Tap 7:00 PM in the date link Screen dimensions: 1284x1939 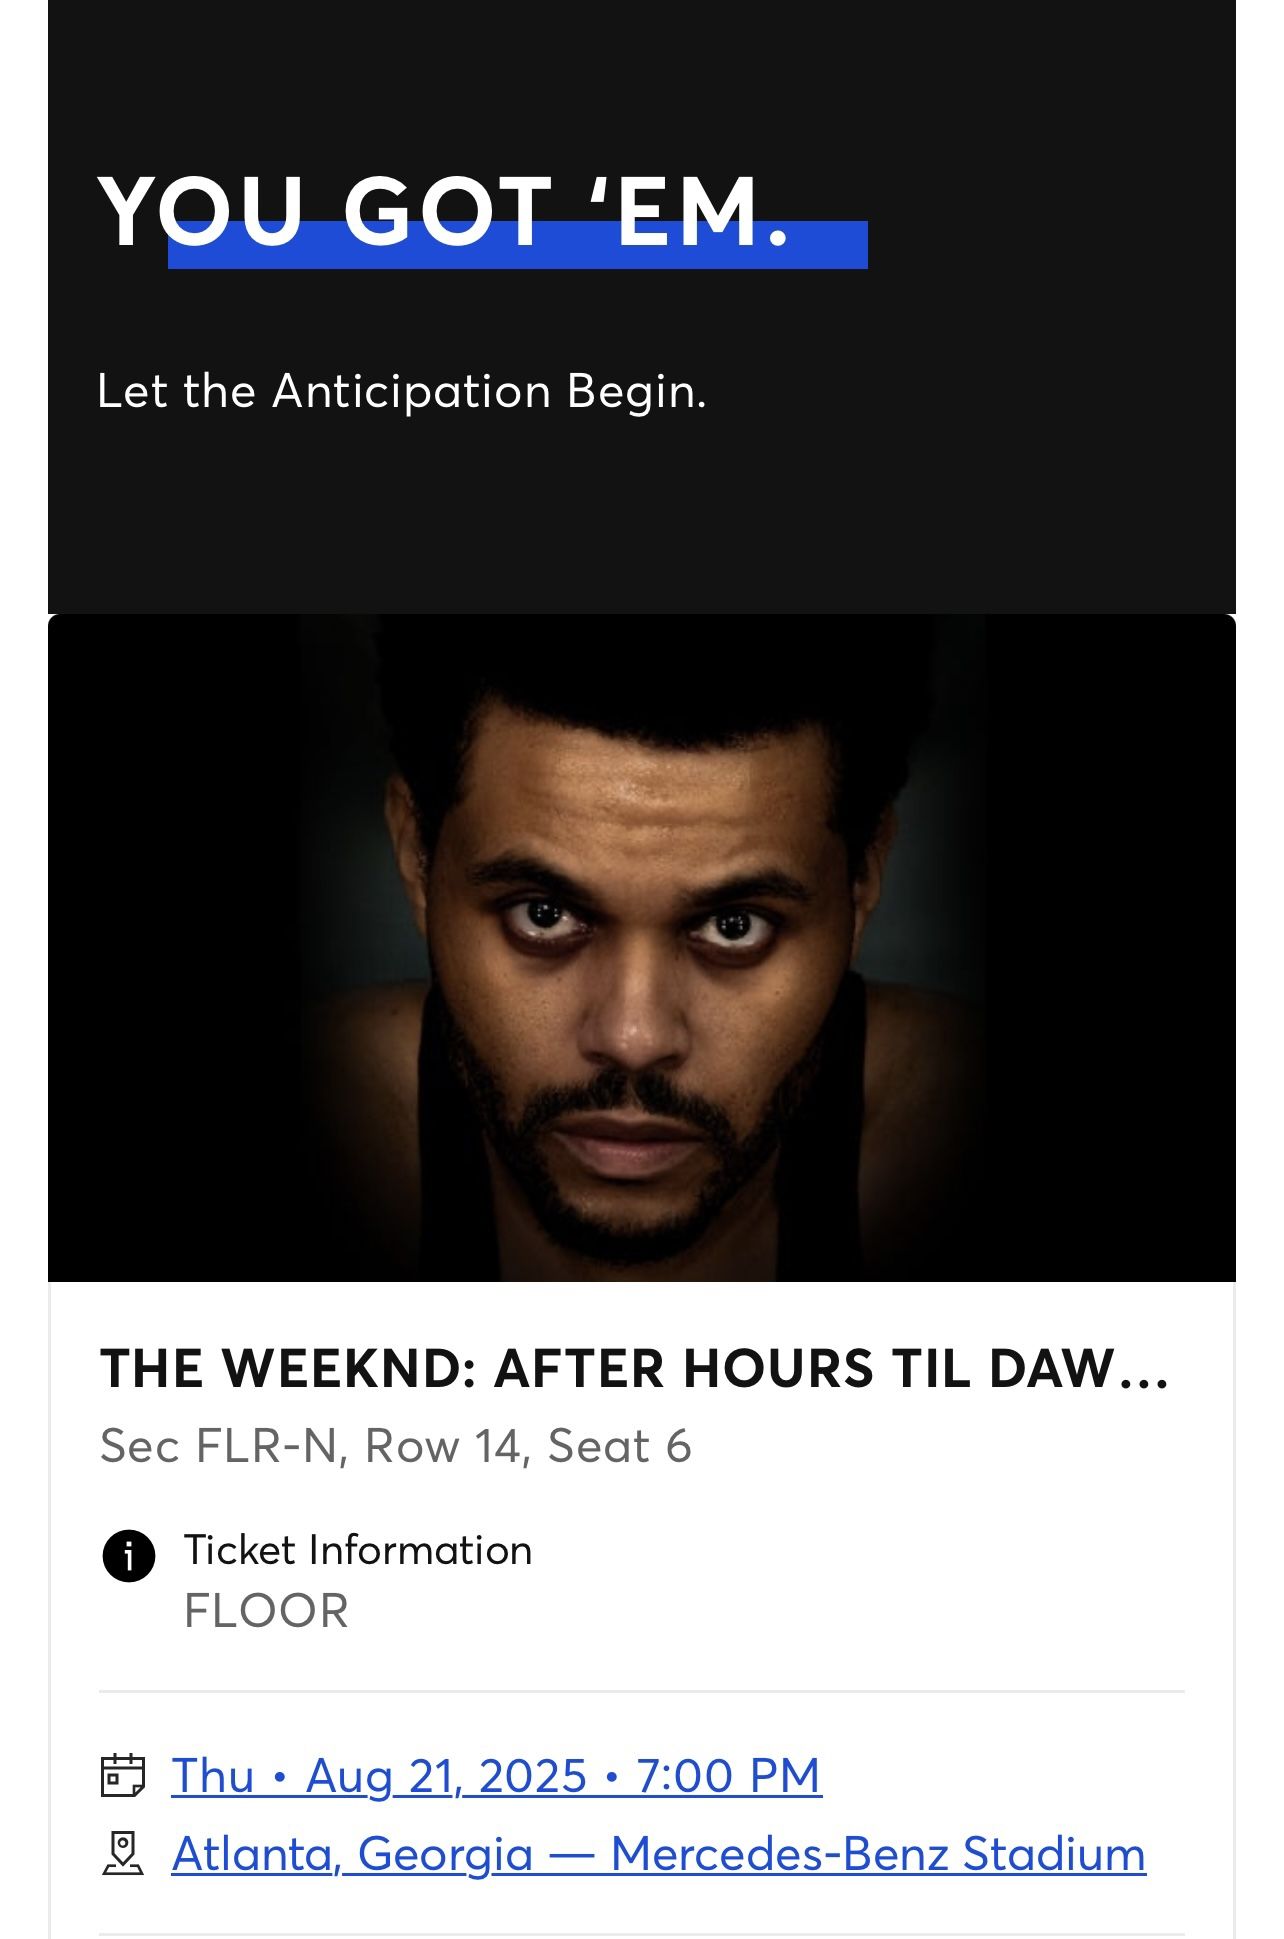728,1776
